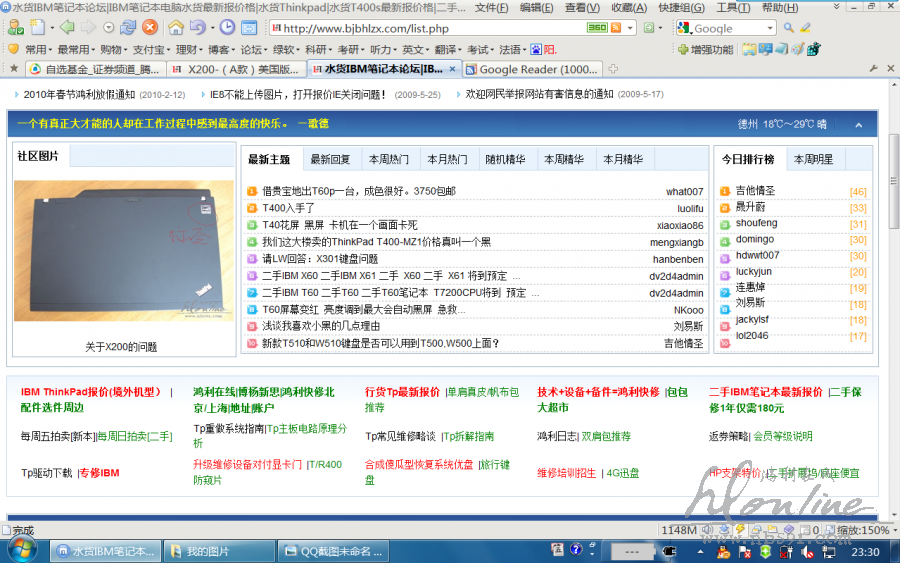The height and width of the screenshot is (563, 900).
Task: Click the green Back arrow
Action: [x=67, y=27]
